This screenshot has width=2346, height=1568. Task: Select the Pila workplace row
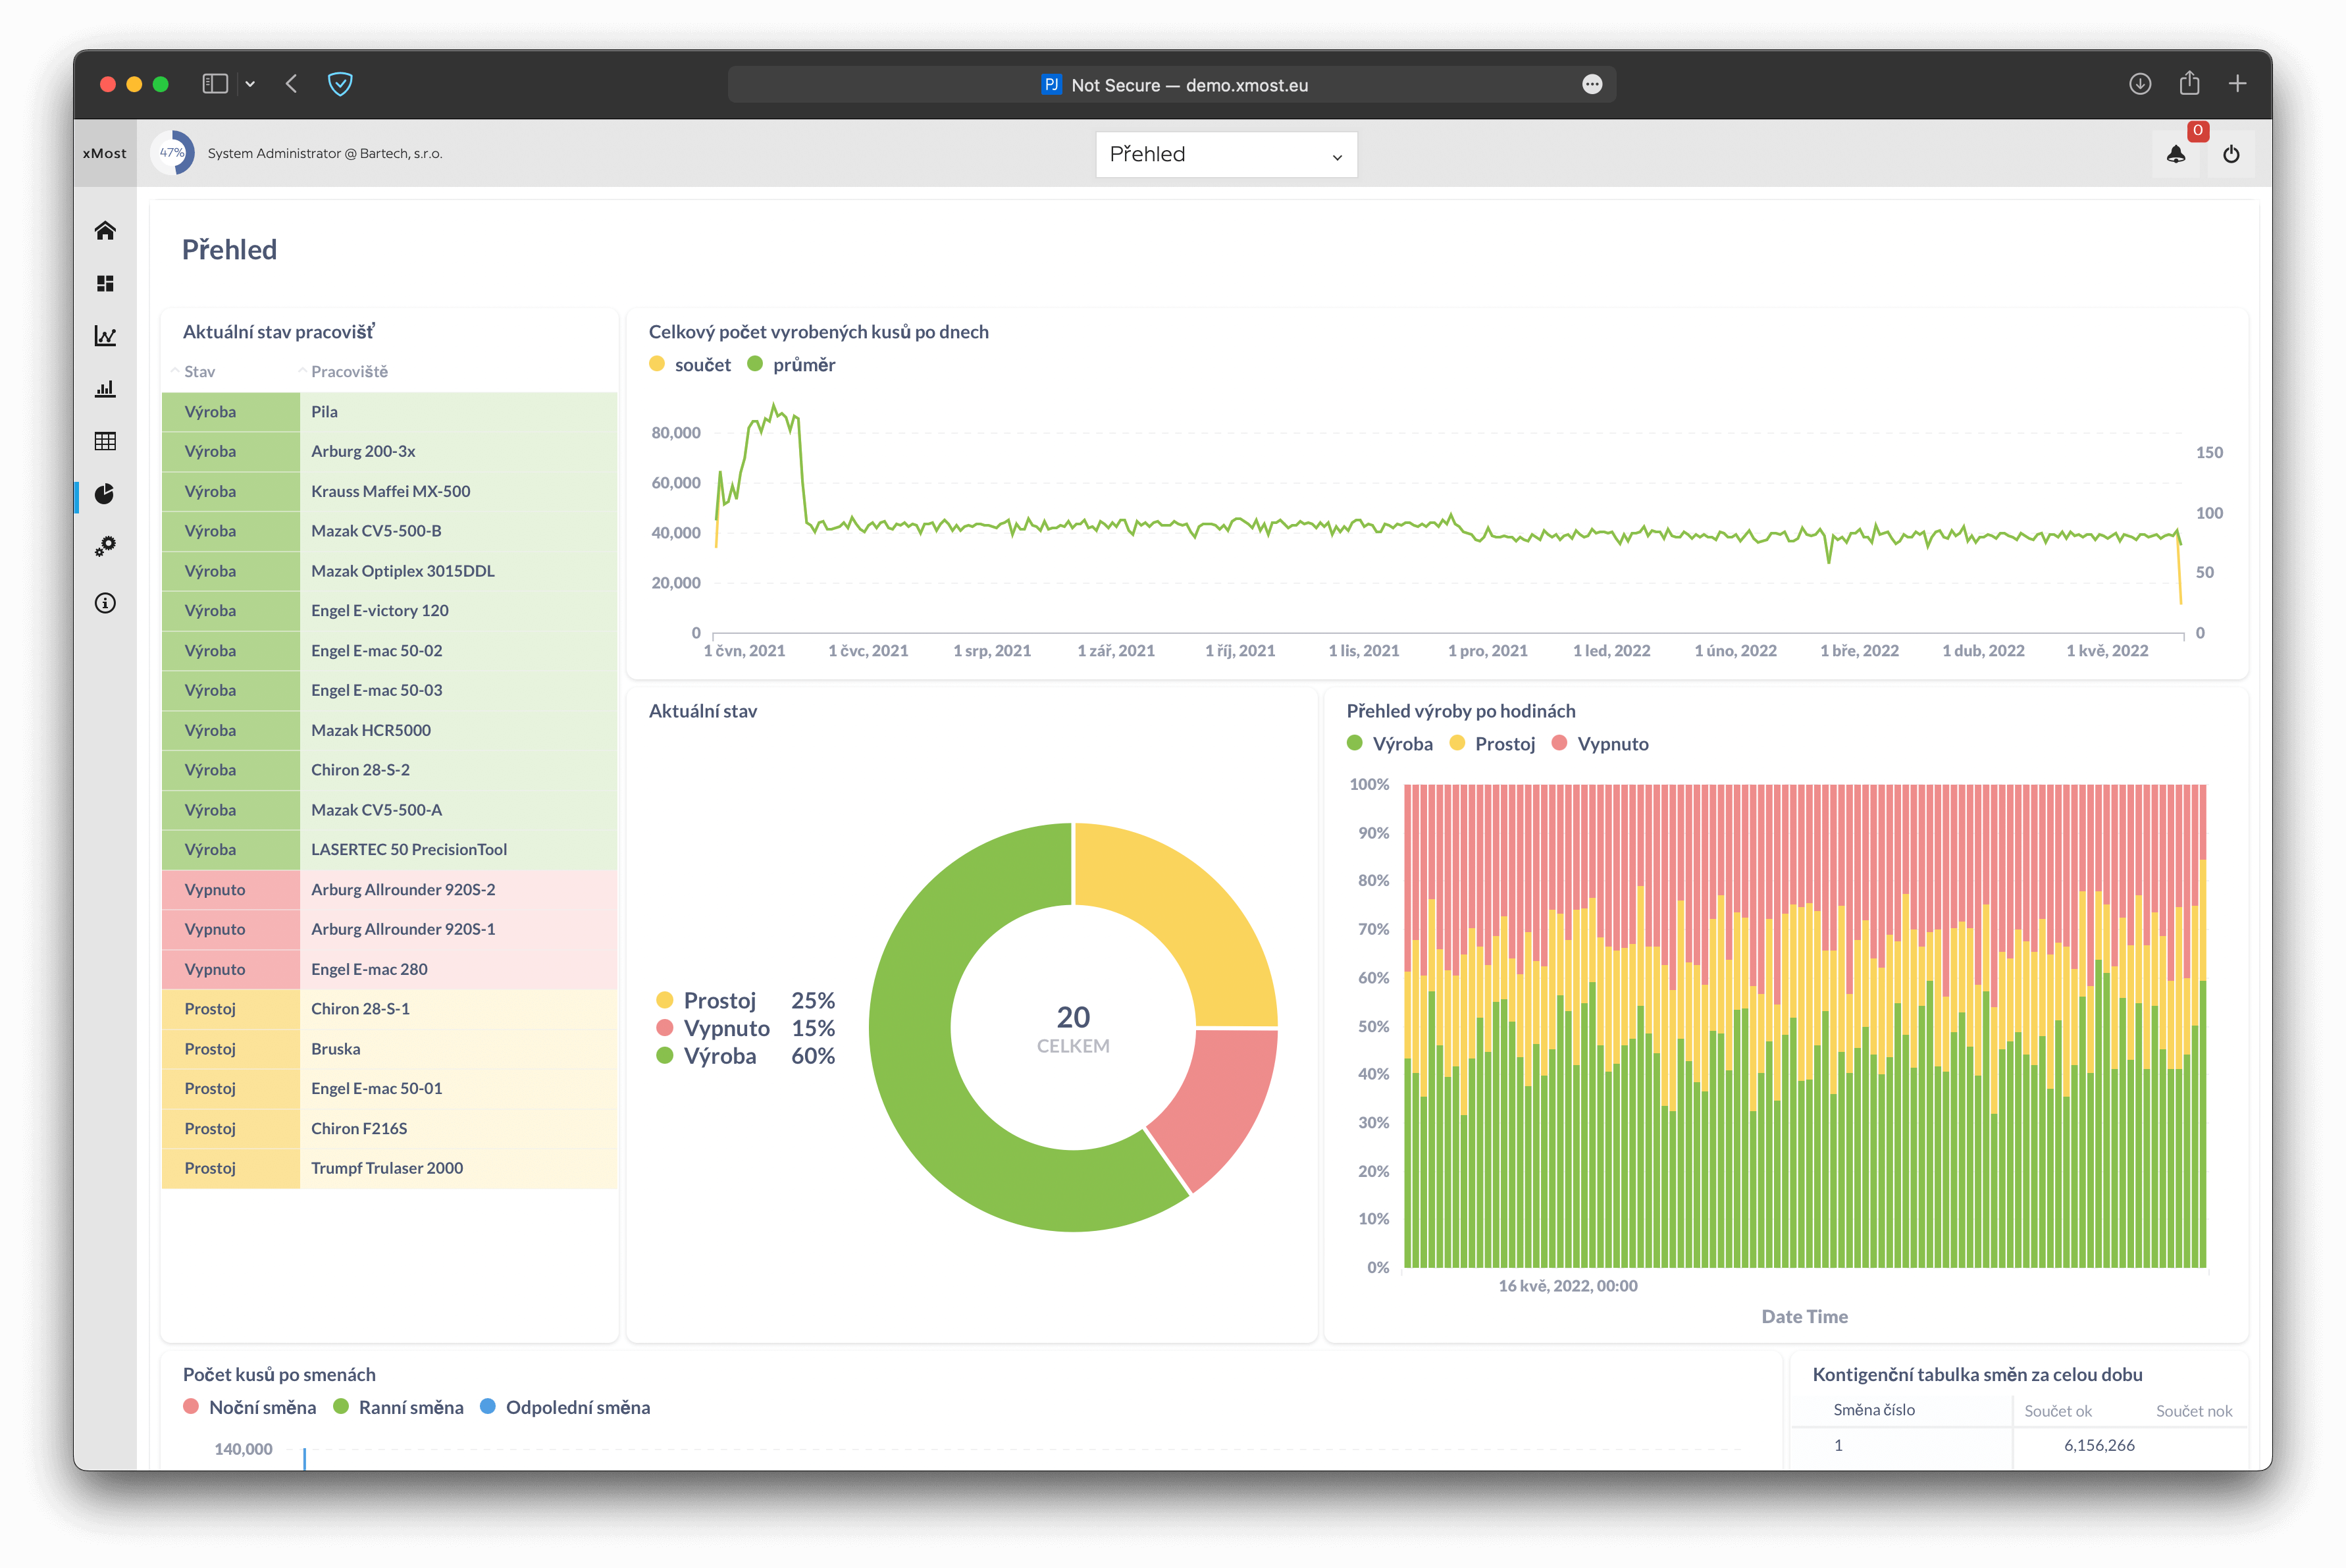(x=390, y=412)
